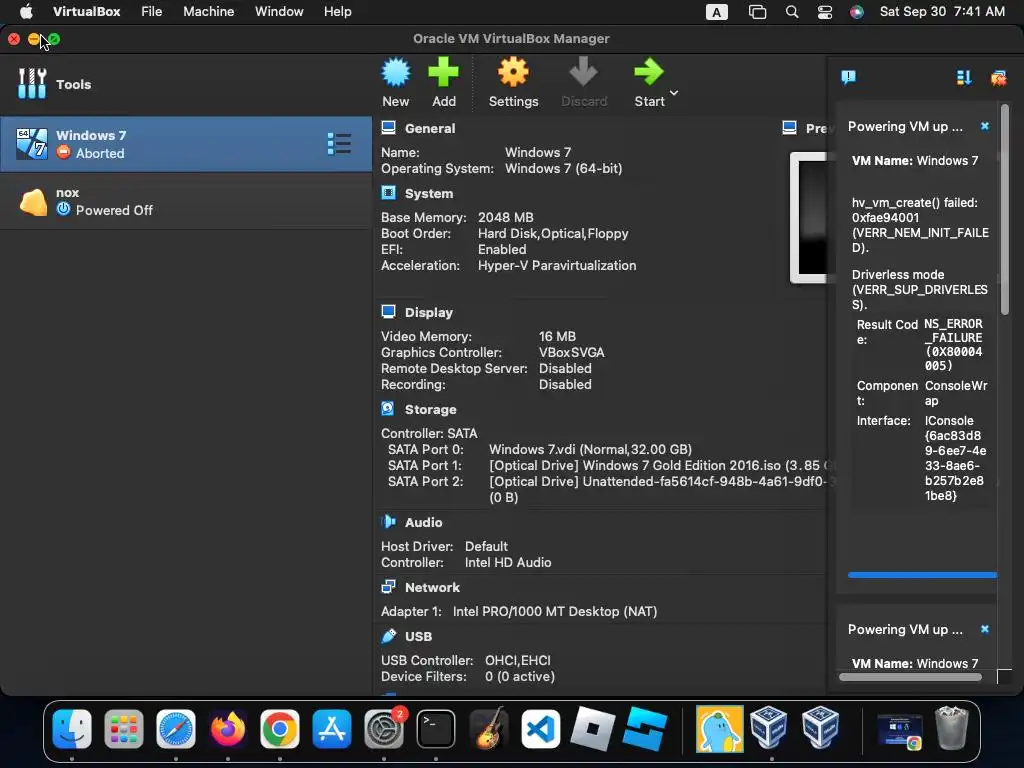Image resolution: width=1024 pixels, height=768 pixels.
Task: Open the blue cartoon character app in Dock
Action: click(x=719, y=729)
